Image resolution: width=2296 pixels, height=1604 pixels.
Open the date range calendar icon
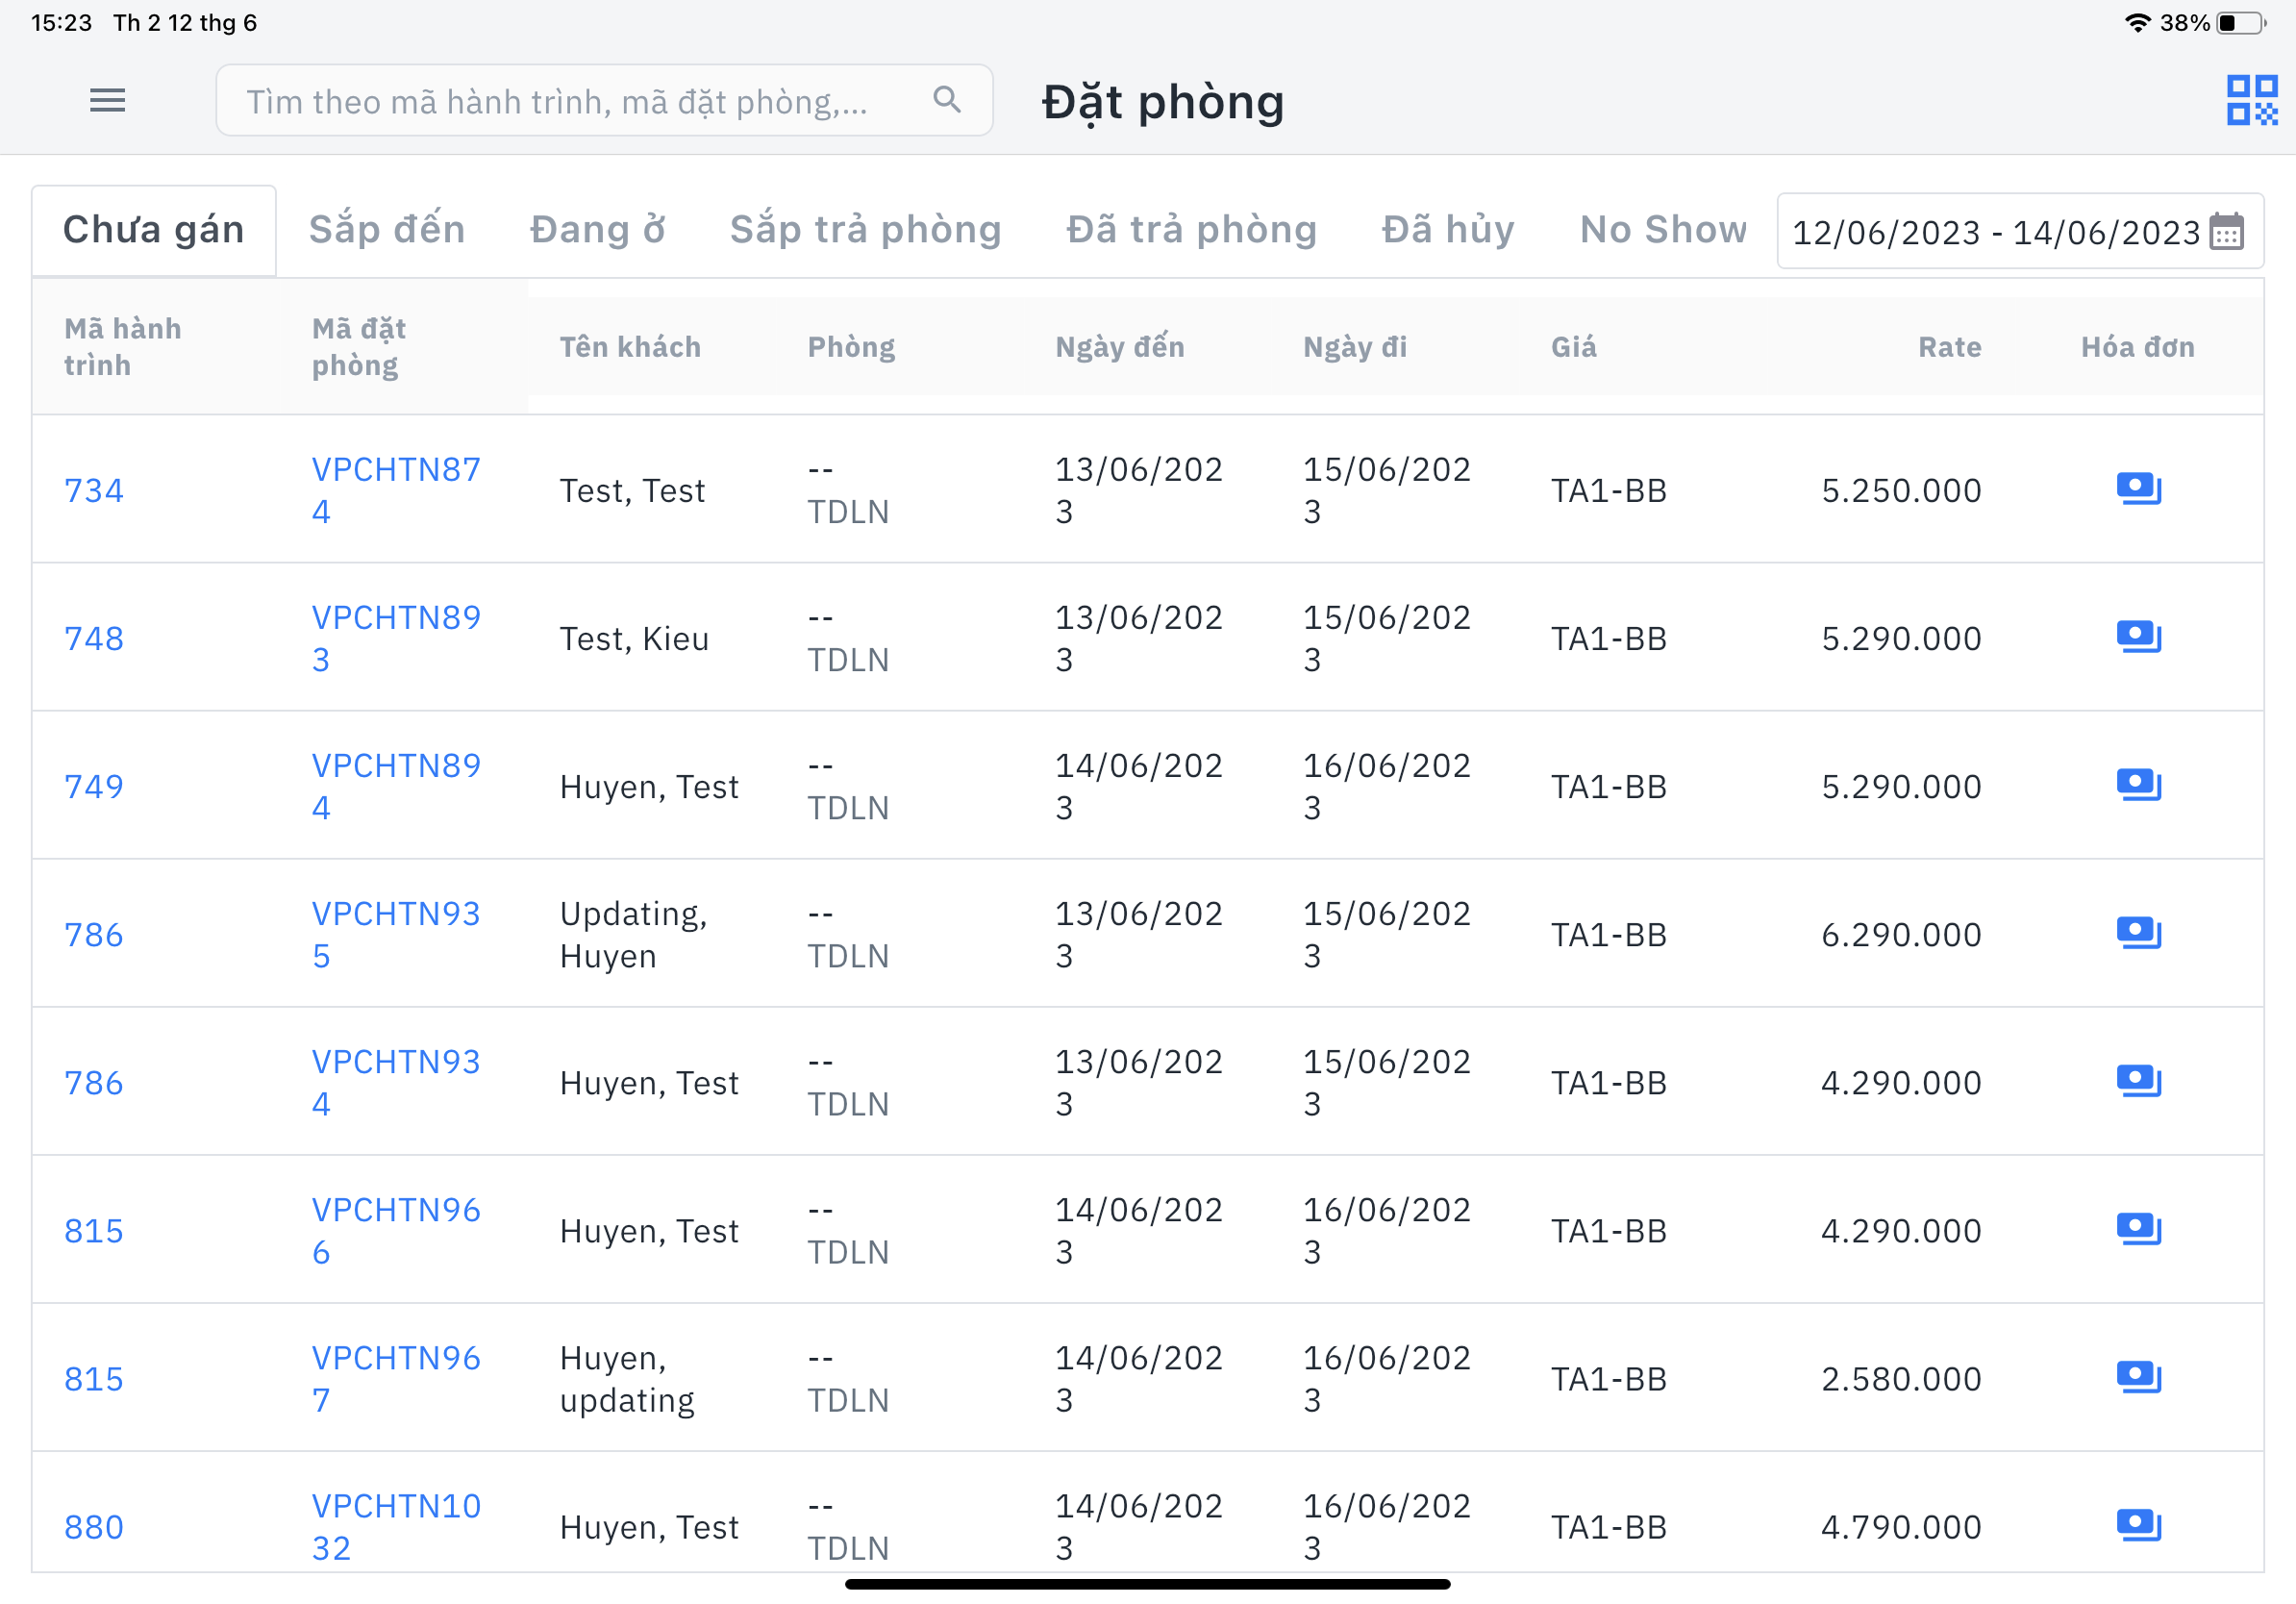click(x=2226, y=231)
